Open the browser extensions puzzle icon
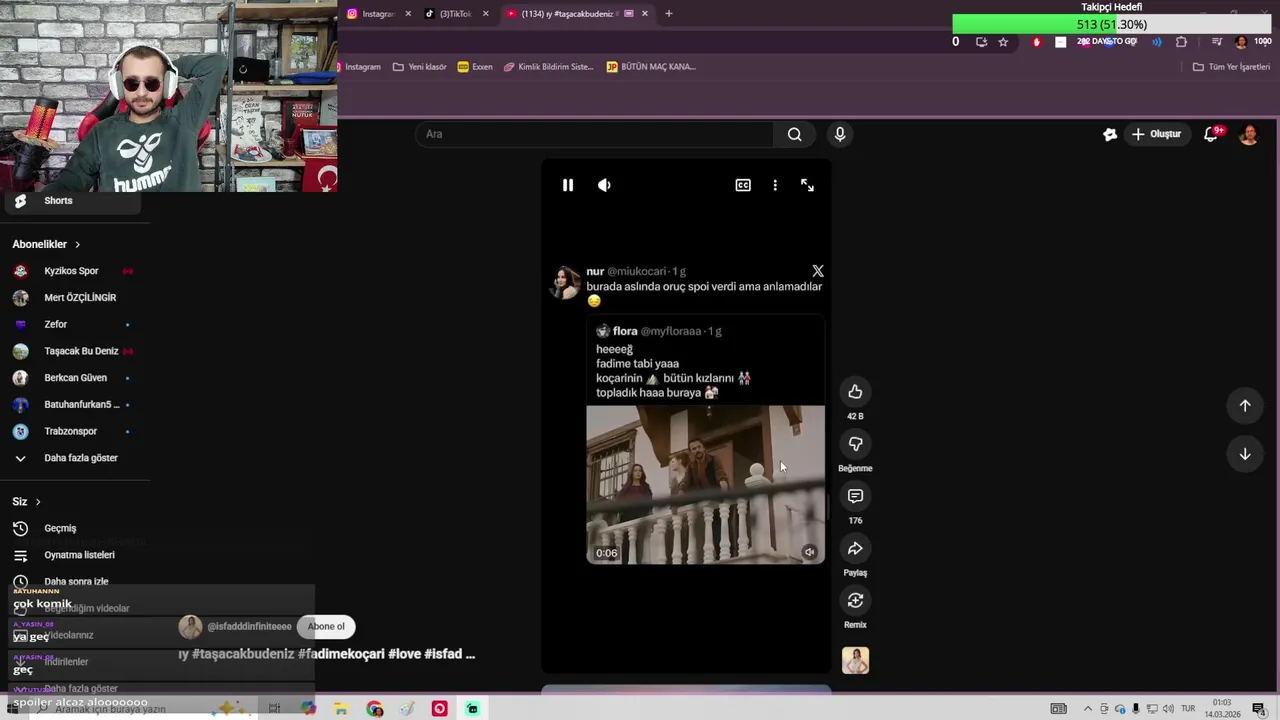This screenshot has width=1280, height=720. [x=1181, y=42]
